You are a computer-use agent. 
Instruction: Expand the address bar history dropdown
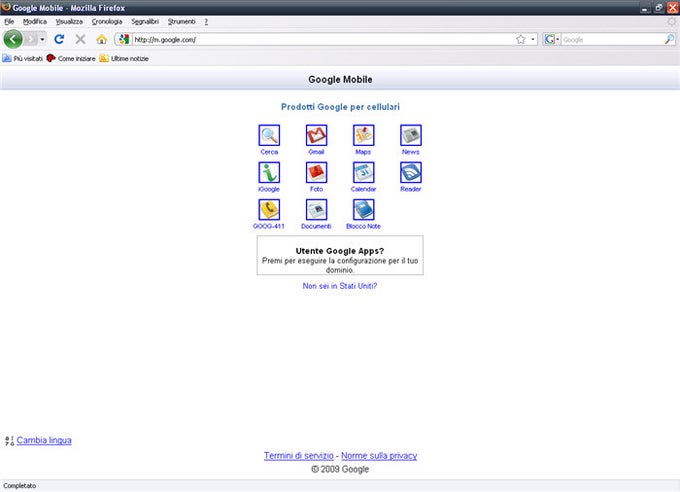(x=533, y=39)
